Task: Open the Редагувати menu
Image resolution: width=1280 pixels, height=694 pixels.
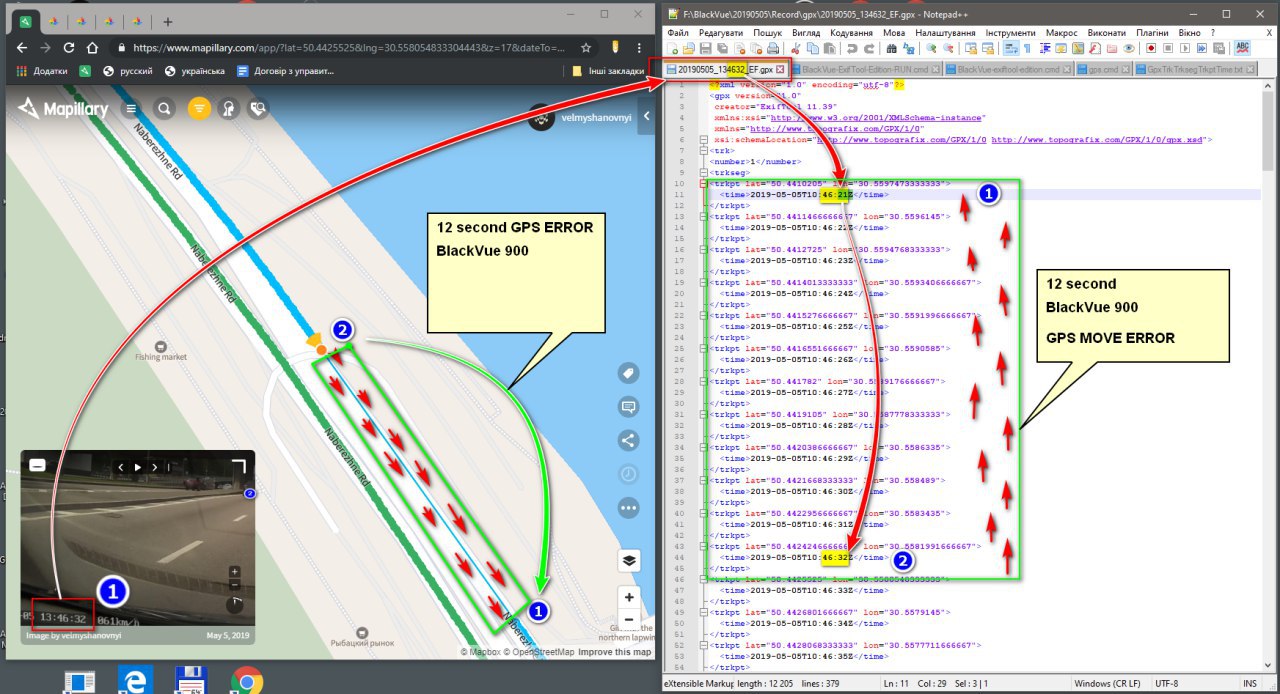Action: (x=720, y=33)
